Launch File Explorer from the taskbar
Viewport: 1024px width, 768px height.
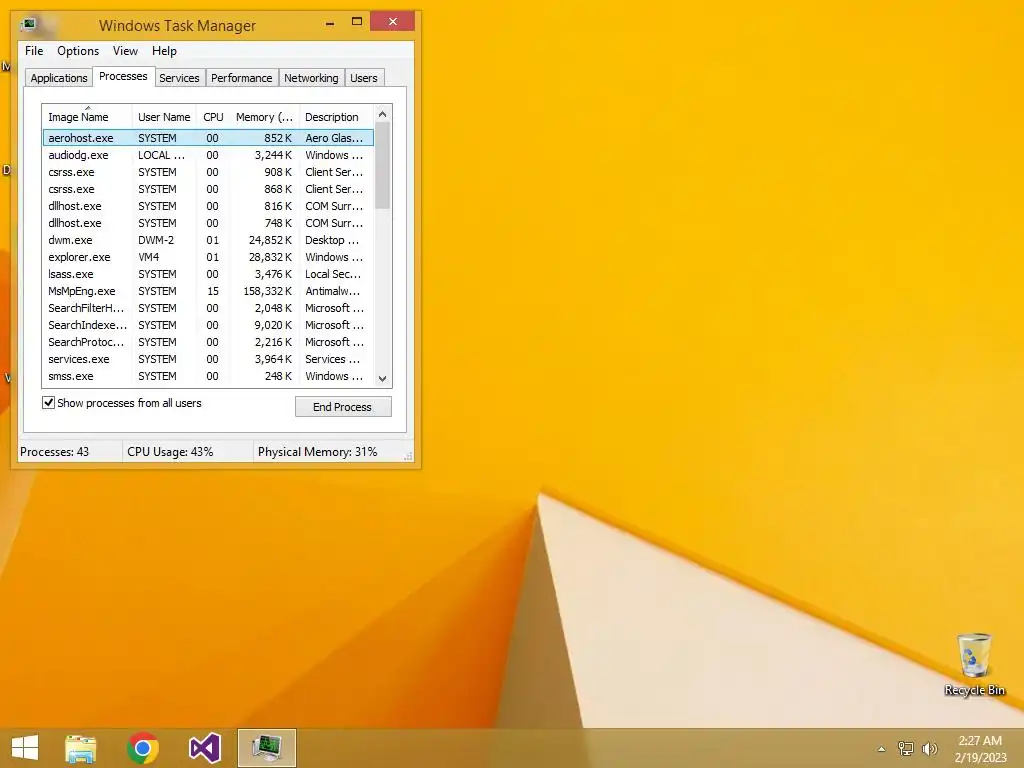80,748
